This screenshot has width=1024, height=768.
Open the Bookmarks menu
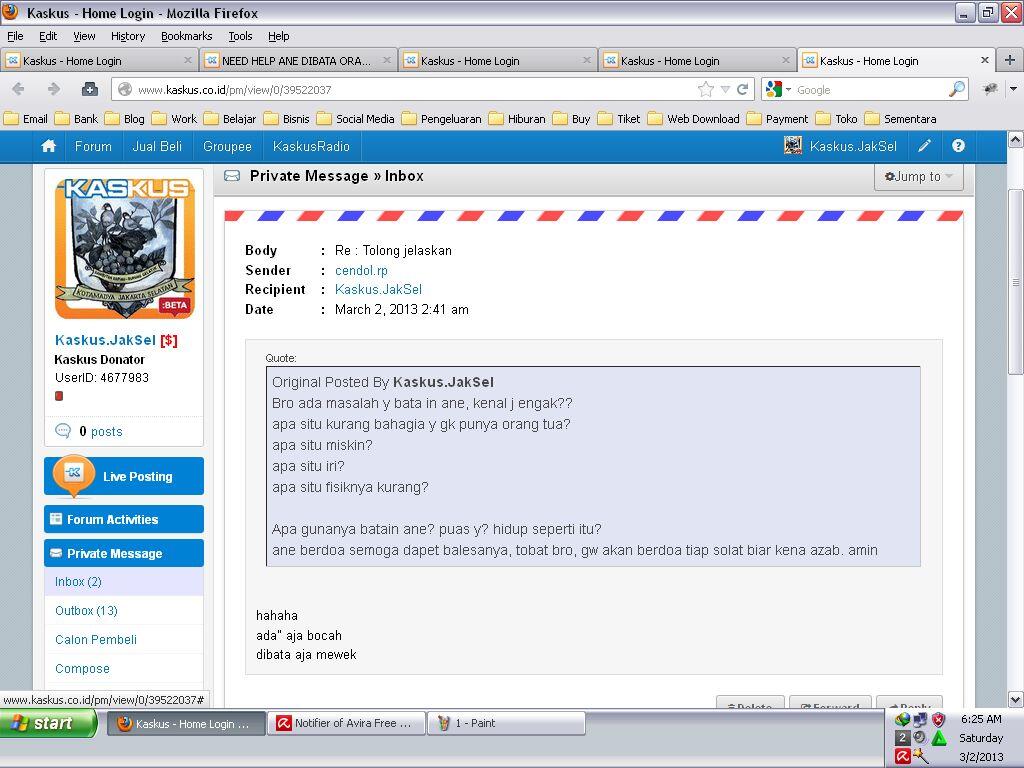coord(186,36)
